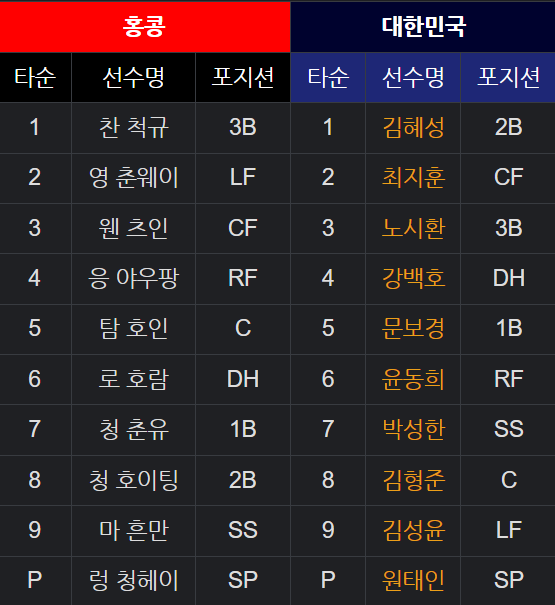Viewport: 555px width, 605px height.
Task: Click batting order 4 beside 강백호
Action: pos(328,278)
